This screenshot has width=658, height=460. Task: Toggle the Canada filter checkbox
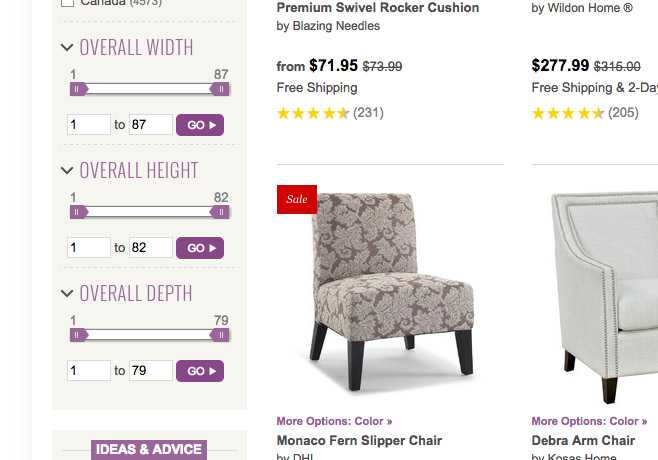67,3
